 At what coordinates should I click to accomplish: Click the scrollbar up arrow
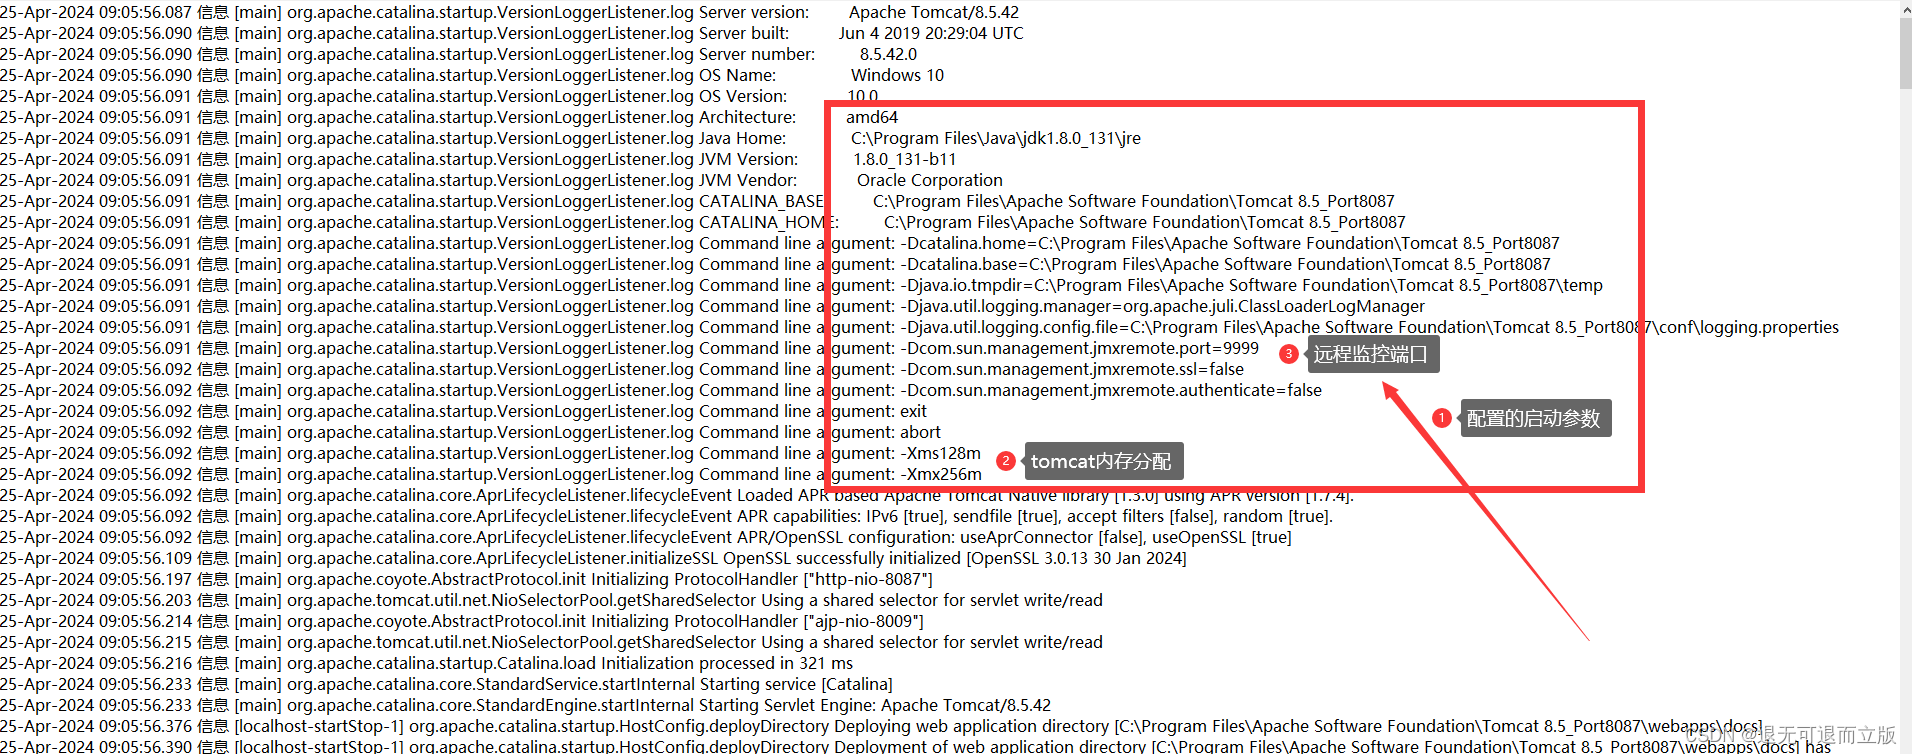pos(1905,9)
